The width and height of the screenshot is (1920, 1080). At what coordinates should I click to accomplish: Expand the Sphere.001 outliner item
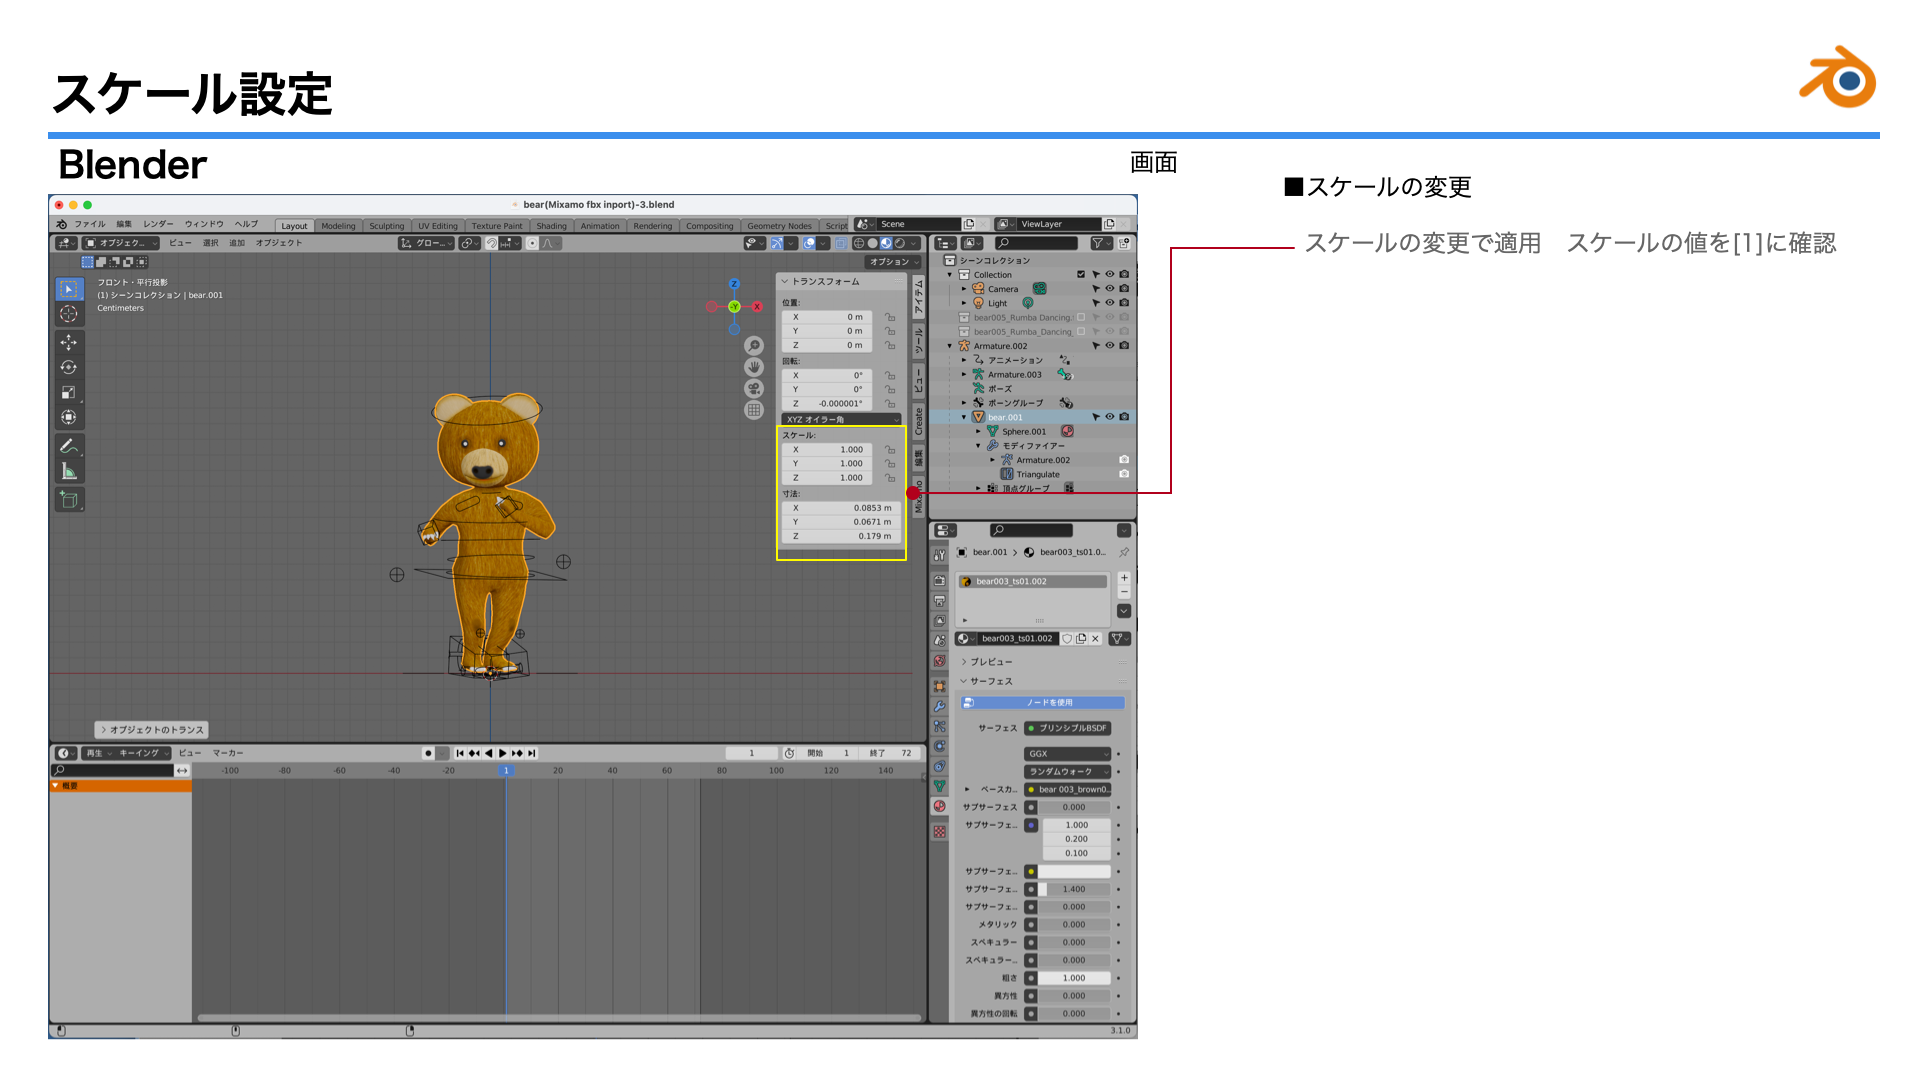click(979, 432)
